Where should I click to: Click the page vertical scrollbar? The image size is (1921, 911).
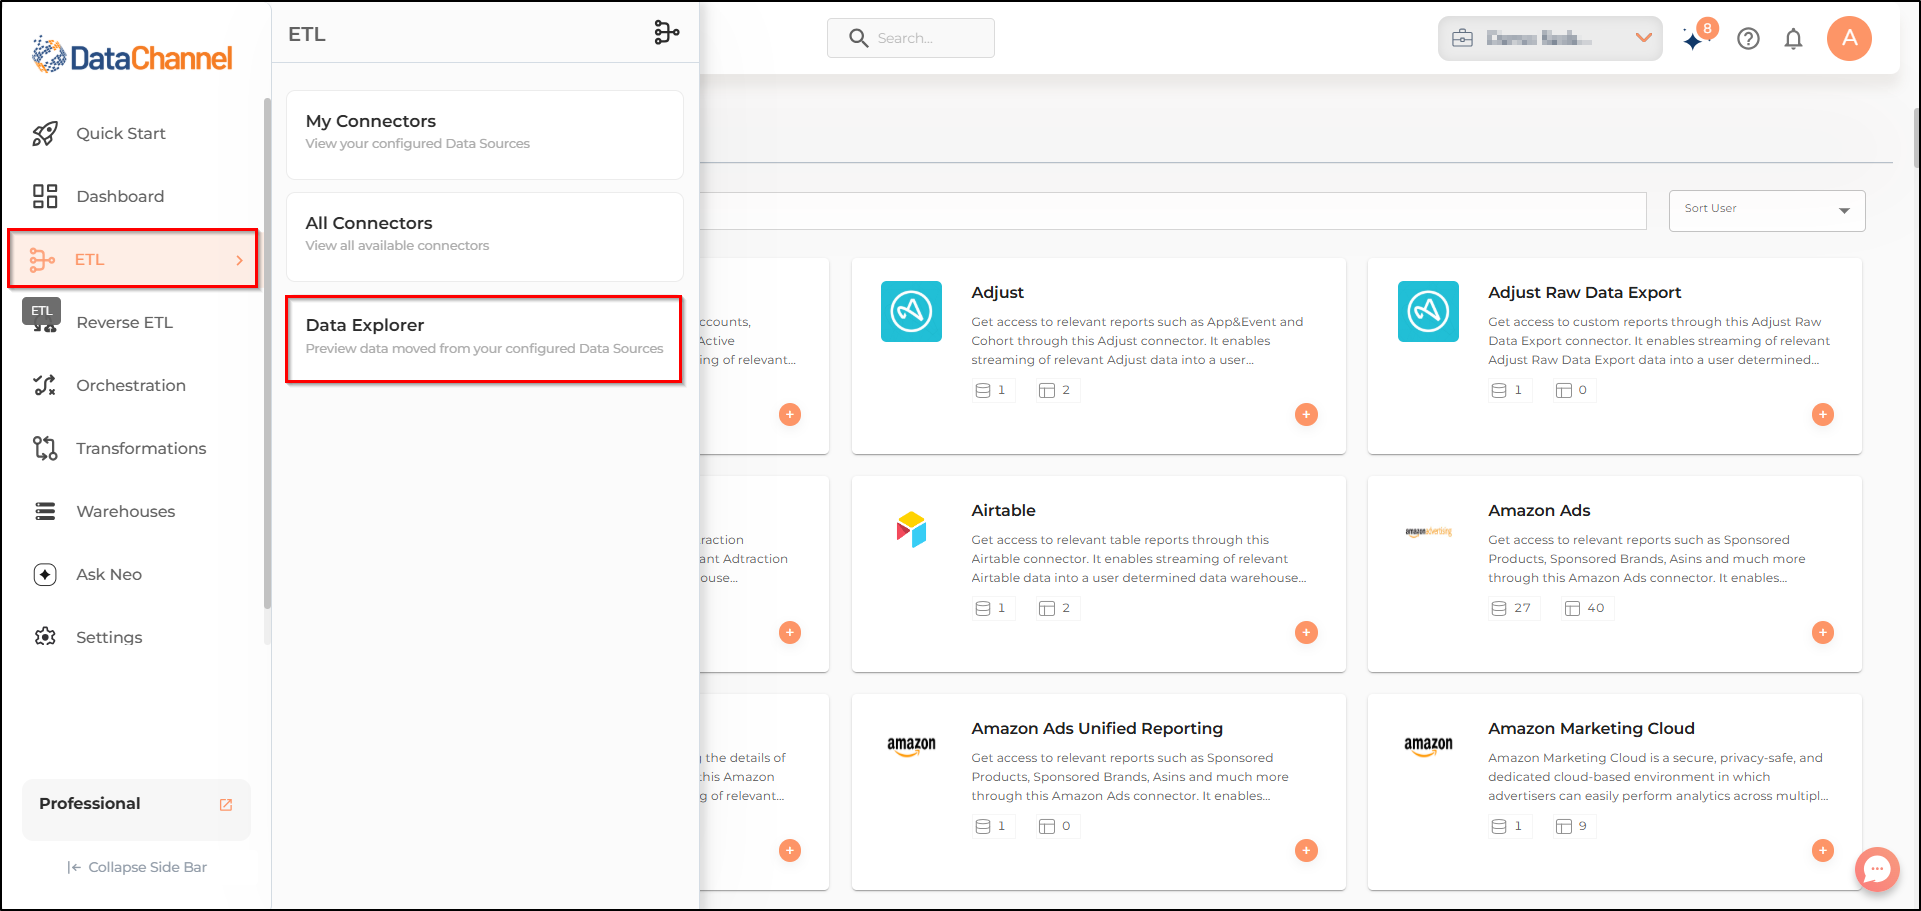coord(1916,139)
